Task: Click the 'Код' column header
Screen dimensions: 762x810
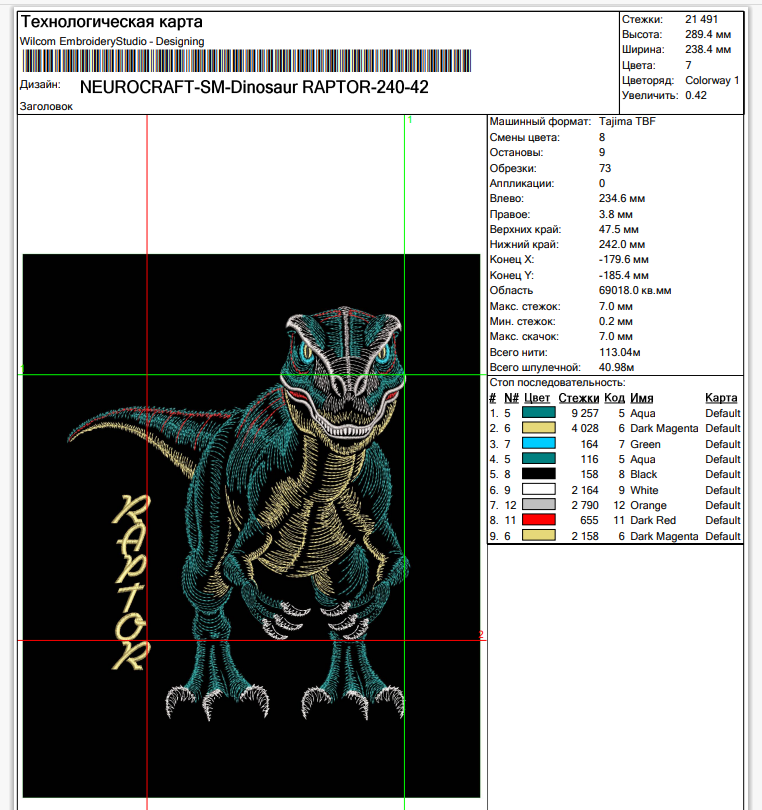Action: coord(615,398)
